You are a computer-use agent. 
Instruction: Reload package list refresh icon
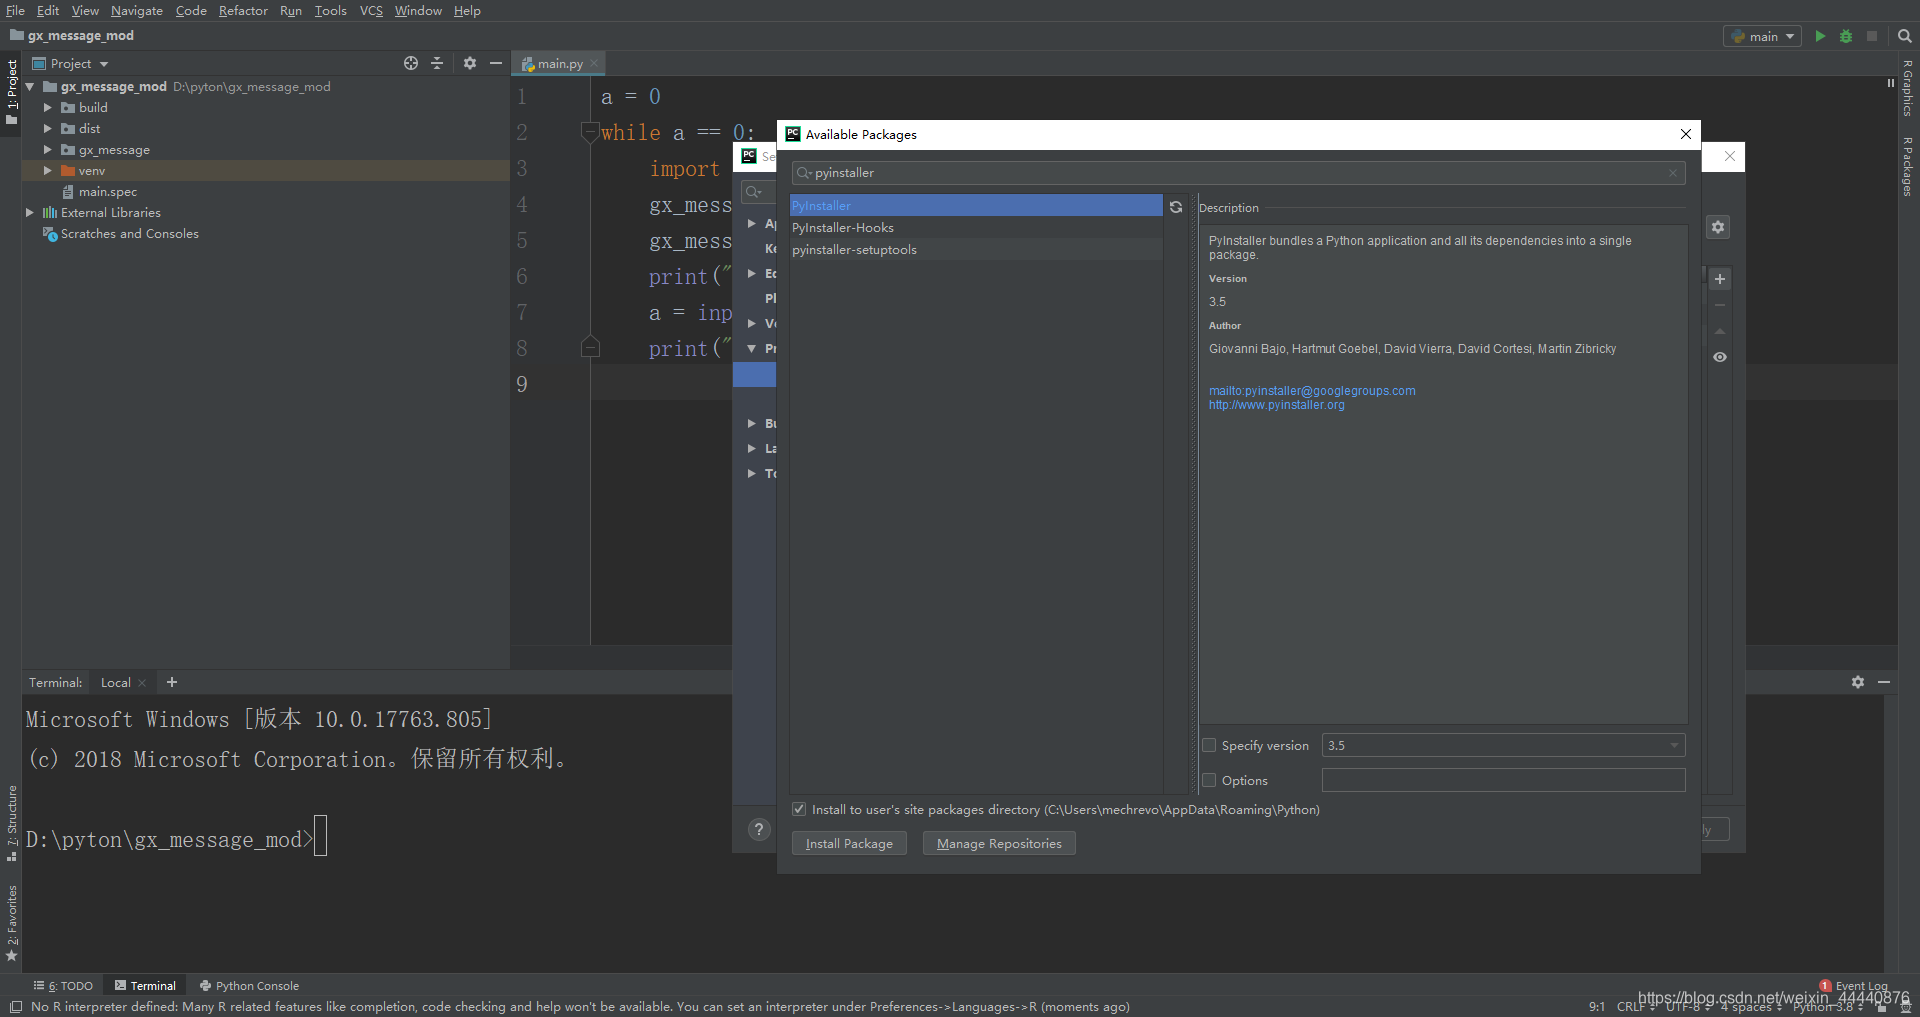click(1176, 207)
